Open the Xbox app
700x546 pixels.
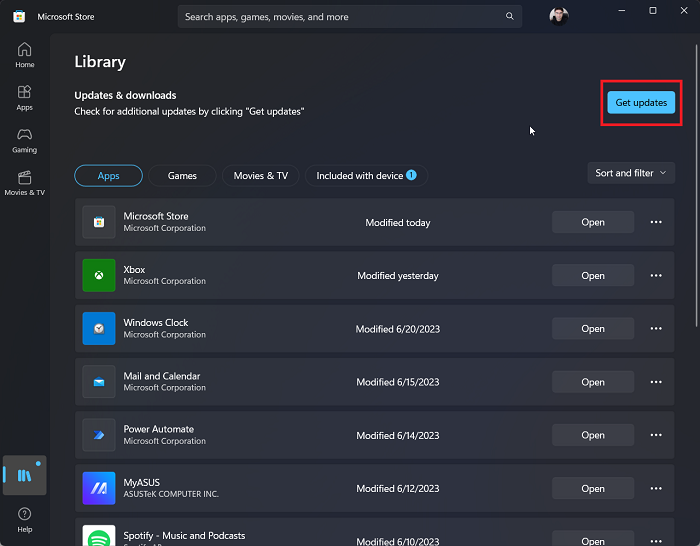click(593, 275)
